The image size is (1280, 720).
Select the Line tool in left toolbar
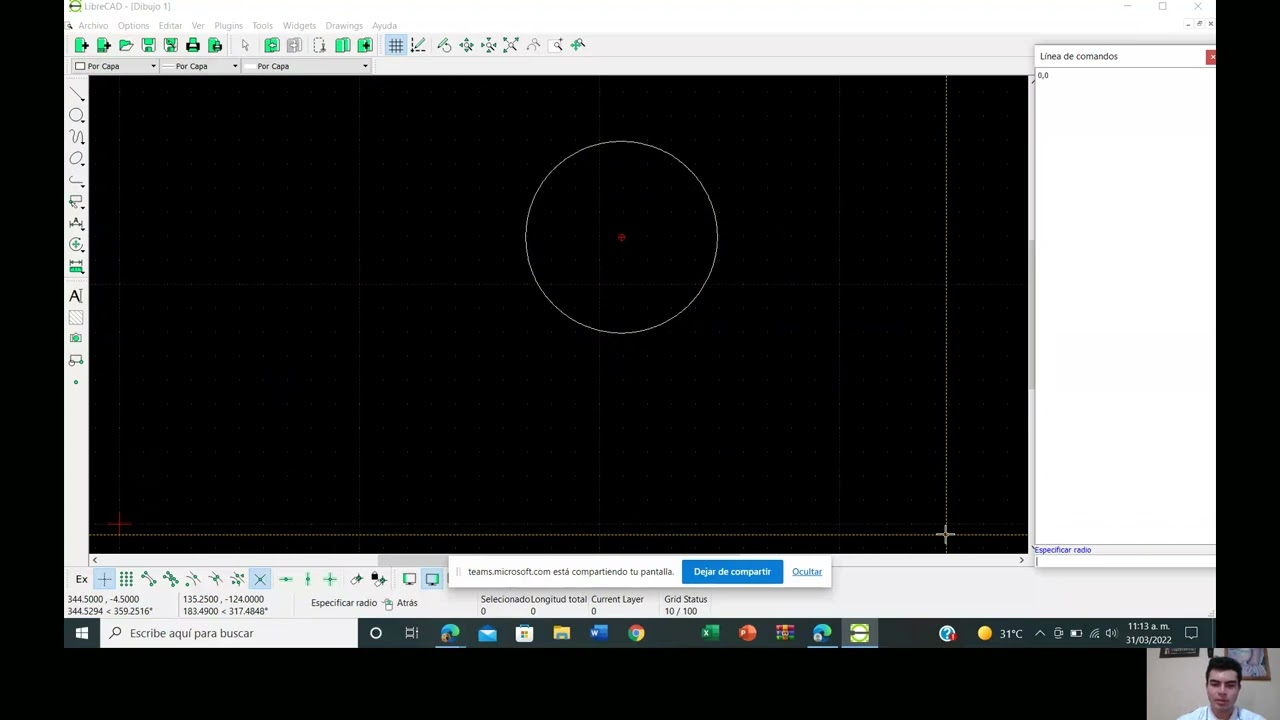tap(76, 94)
